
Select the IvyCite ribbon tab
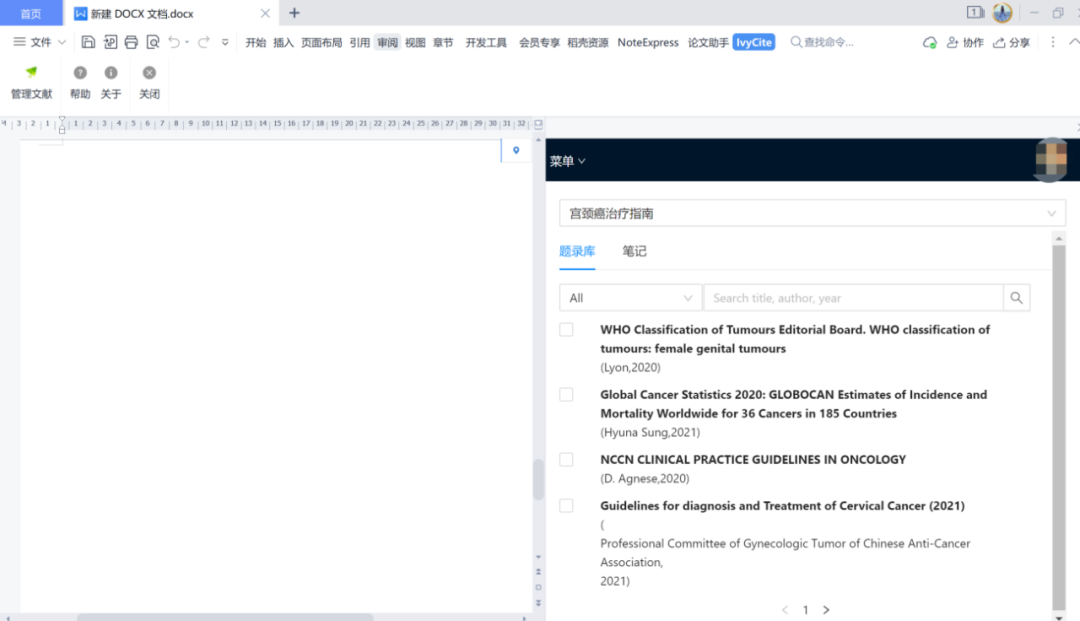[754, 42]
